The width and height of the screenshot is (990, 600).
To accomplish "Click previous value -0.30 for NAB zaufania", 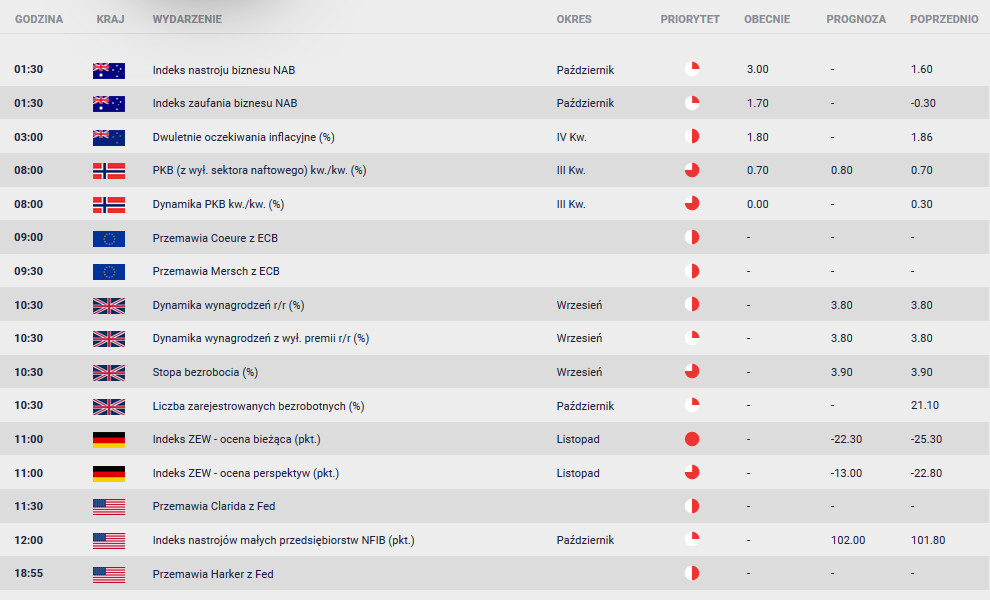I will click(923, 103).
